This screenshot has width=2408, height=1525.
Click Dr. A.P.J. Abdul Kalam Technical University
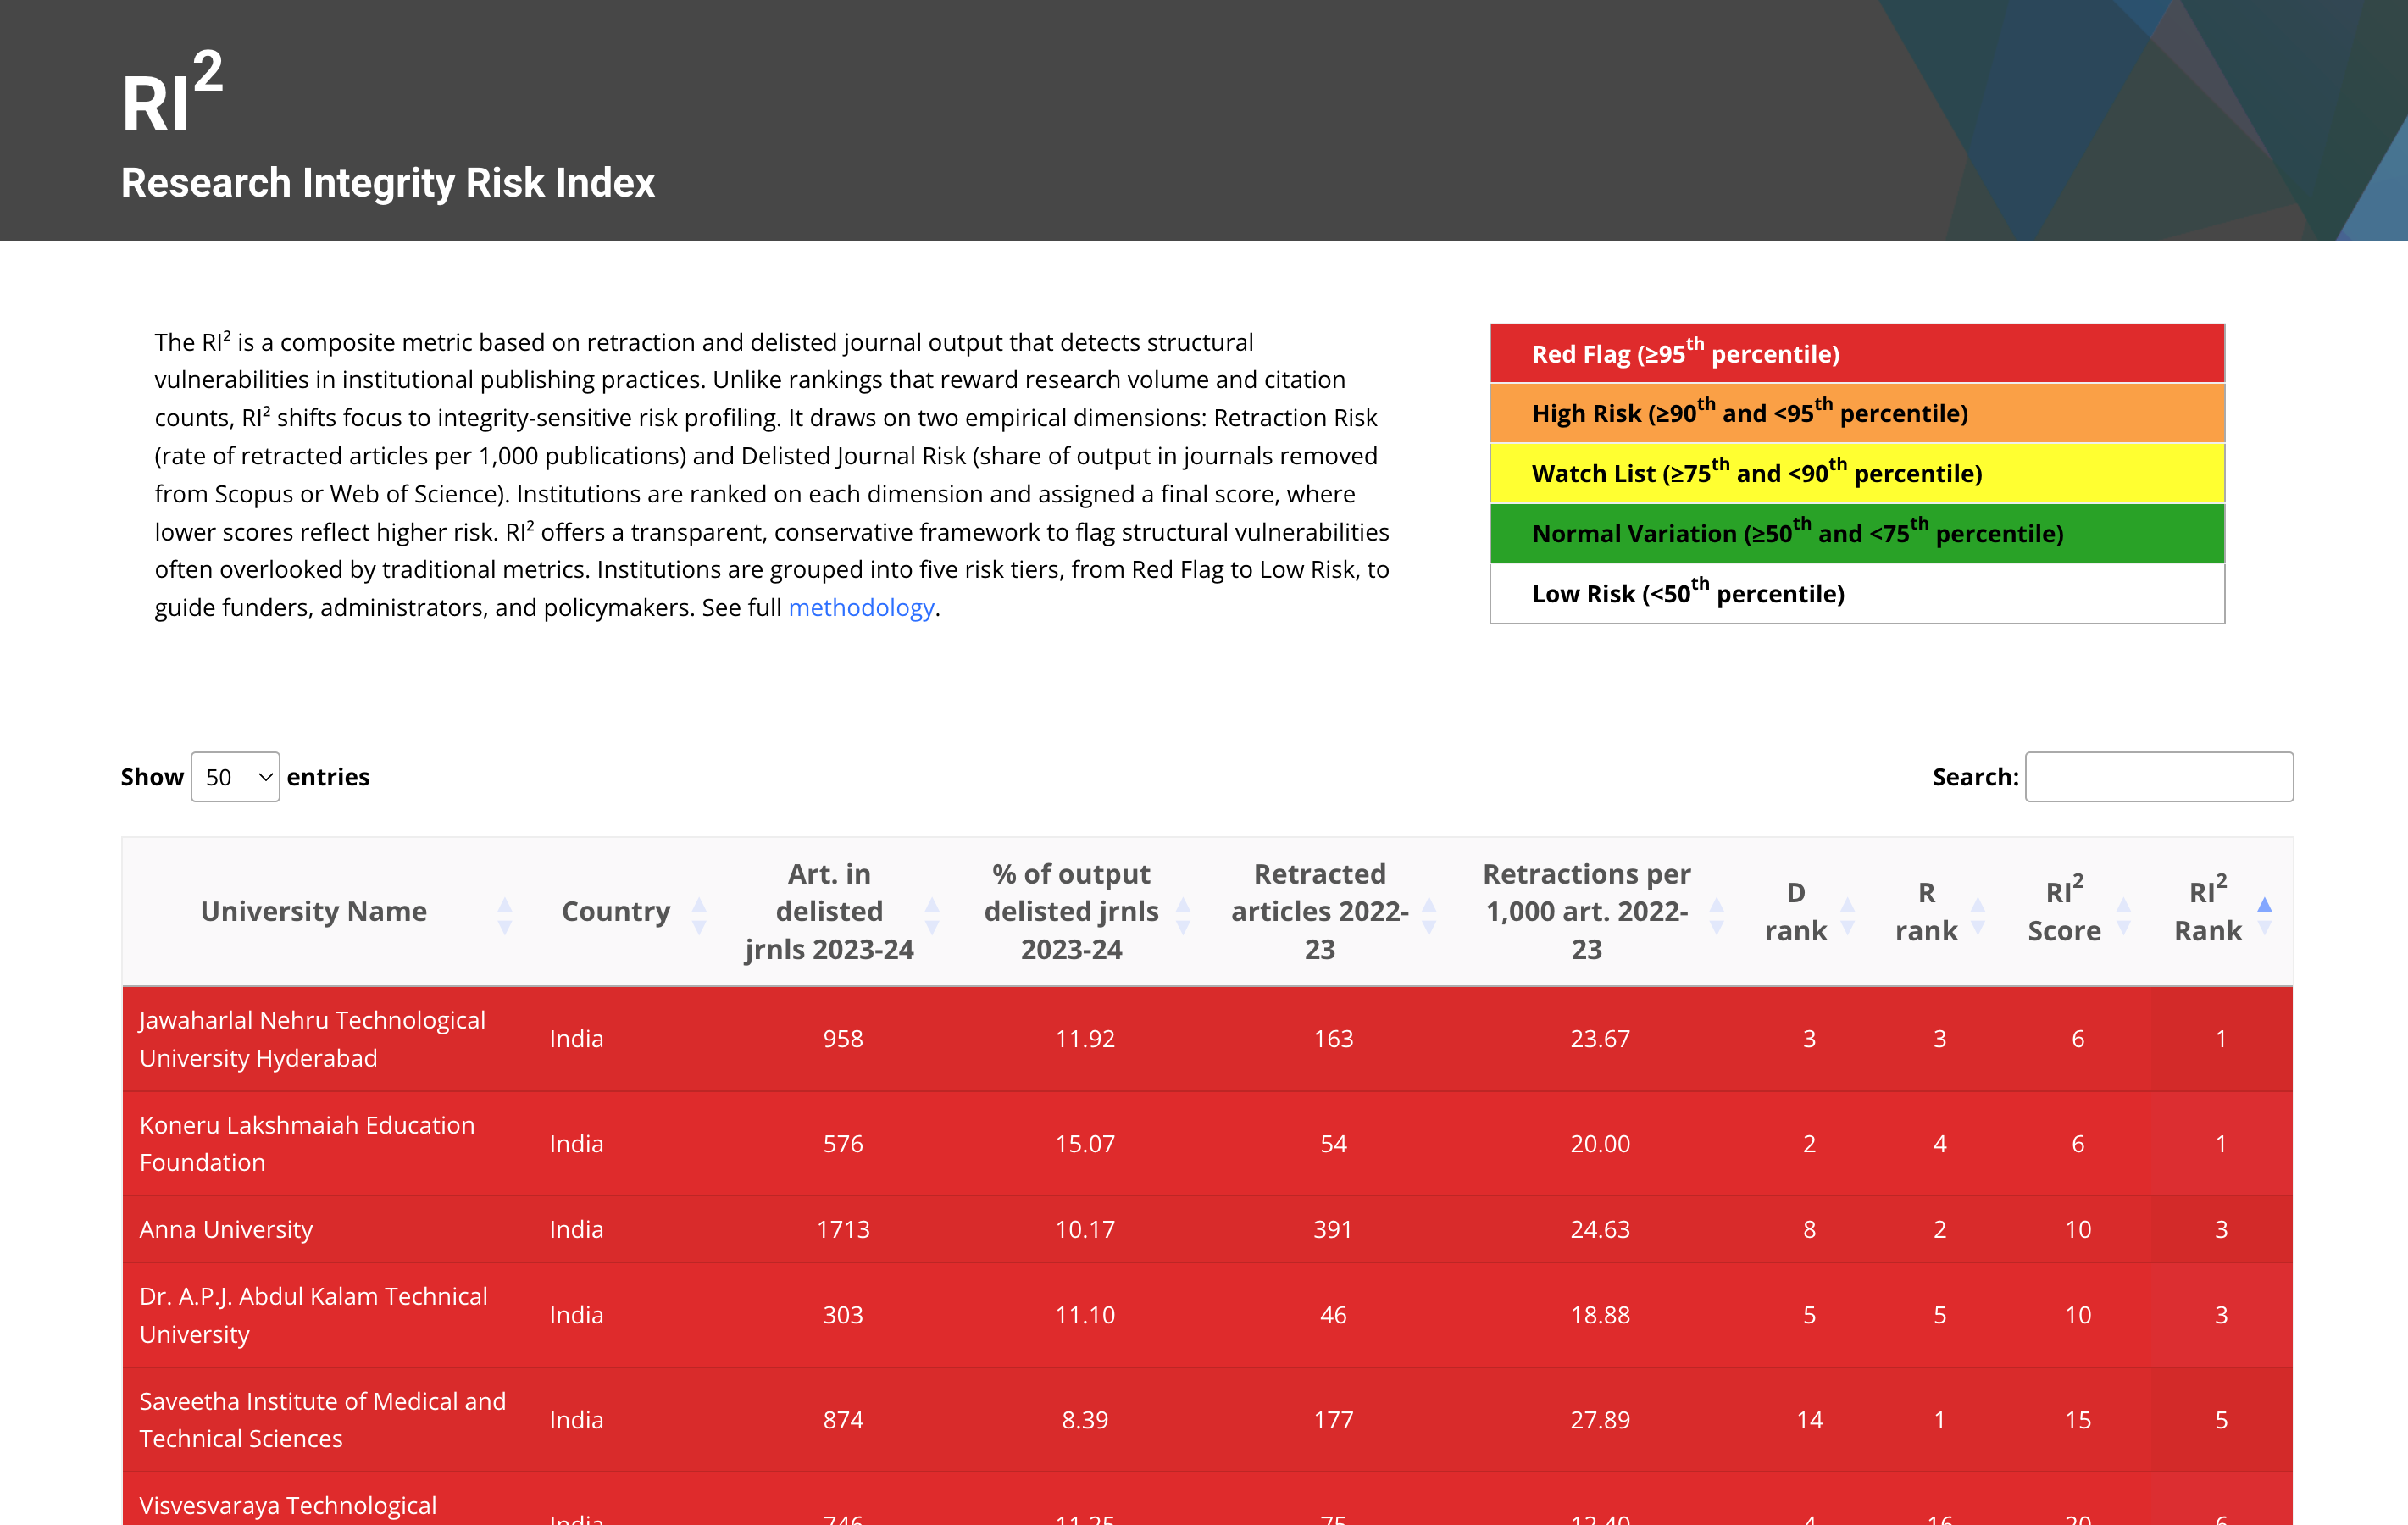tap(313, 1315)
